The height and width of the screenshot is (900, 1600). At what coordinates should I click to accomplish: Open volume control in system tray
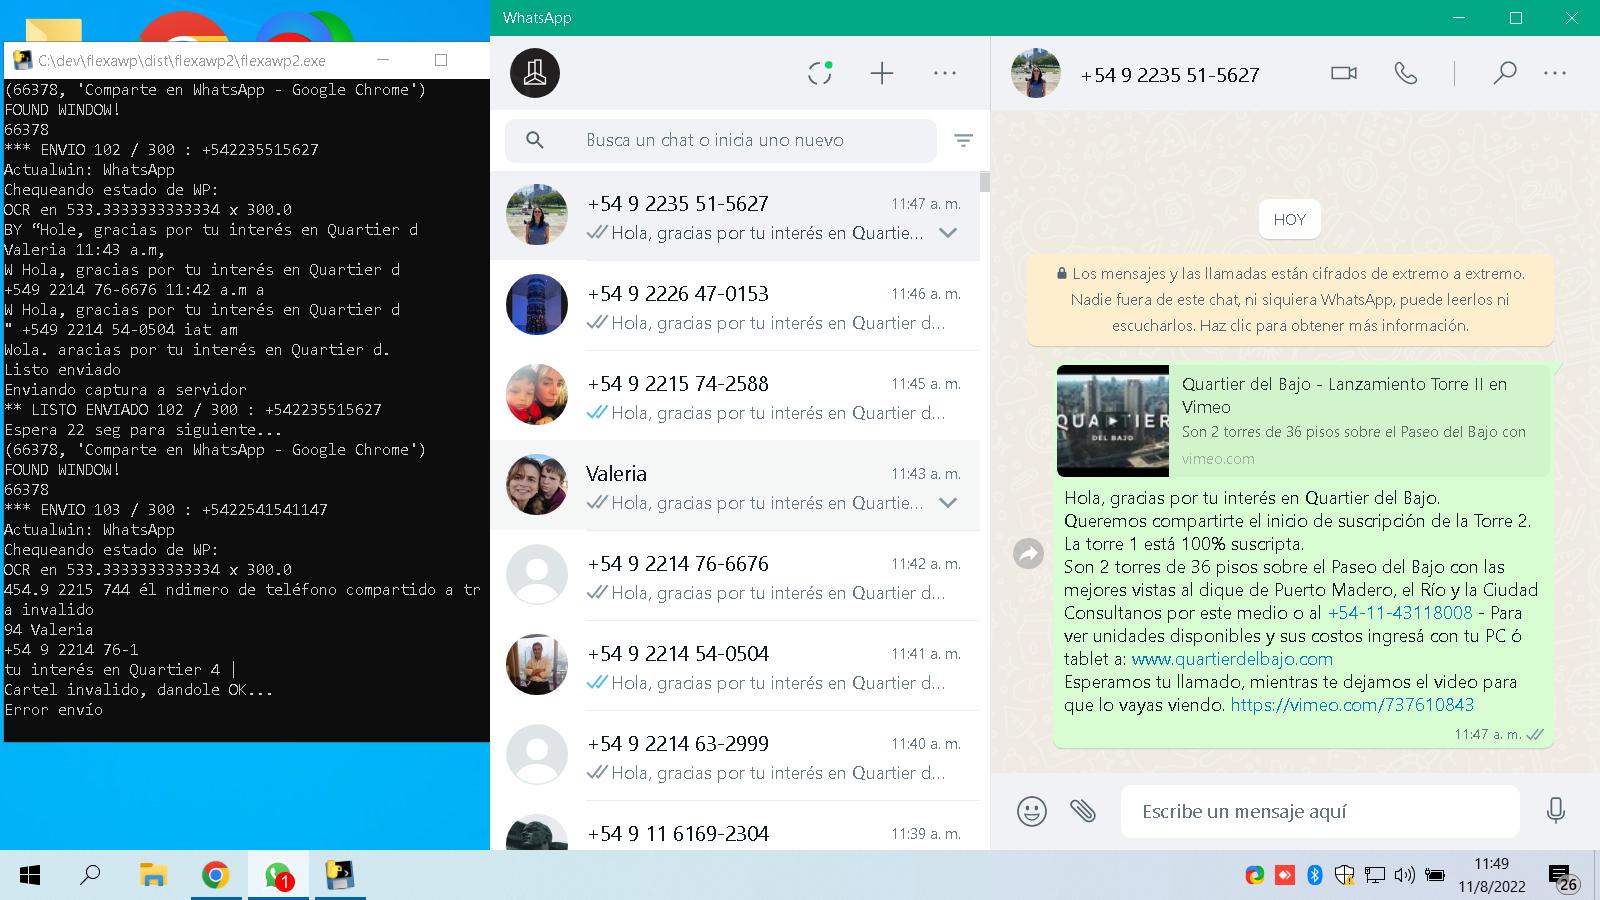[x=1404, y=876]
